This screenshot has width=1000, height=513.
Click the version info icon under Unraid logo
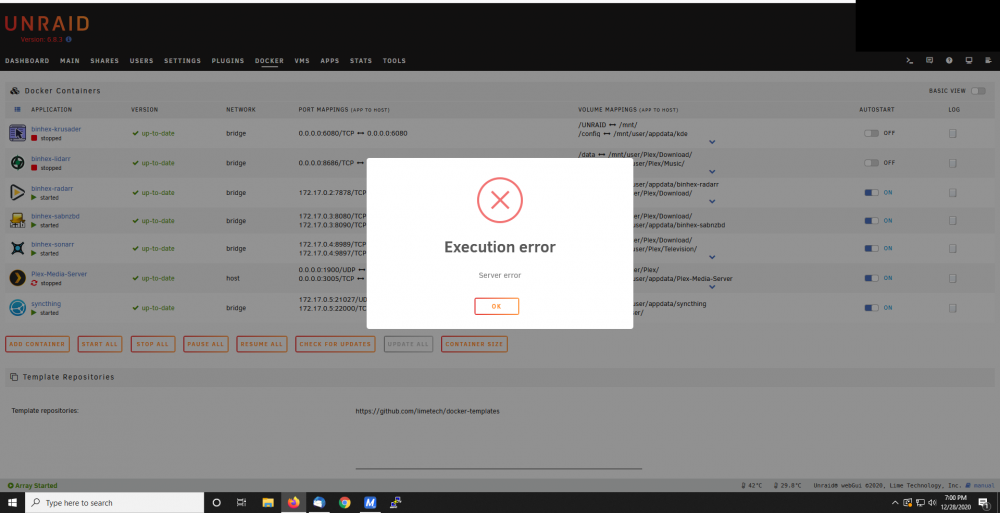pyautogui.click(x=69, y=40)
